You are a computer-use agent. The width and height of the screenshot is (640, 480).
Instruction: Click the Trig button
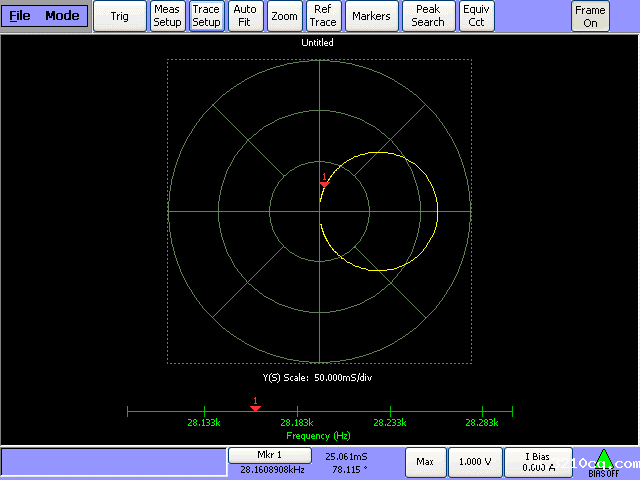coord(120,16)
